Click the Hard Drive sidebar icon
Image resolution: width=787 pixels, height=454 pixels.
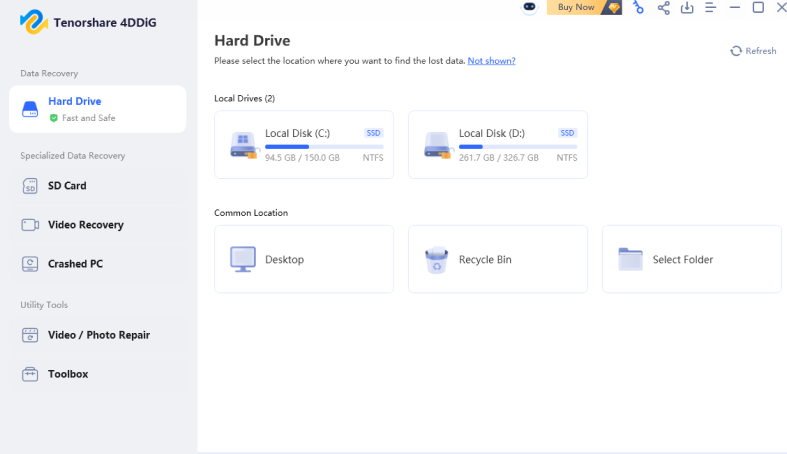30,109
